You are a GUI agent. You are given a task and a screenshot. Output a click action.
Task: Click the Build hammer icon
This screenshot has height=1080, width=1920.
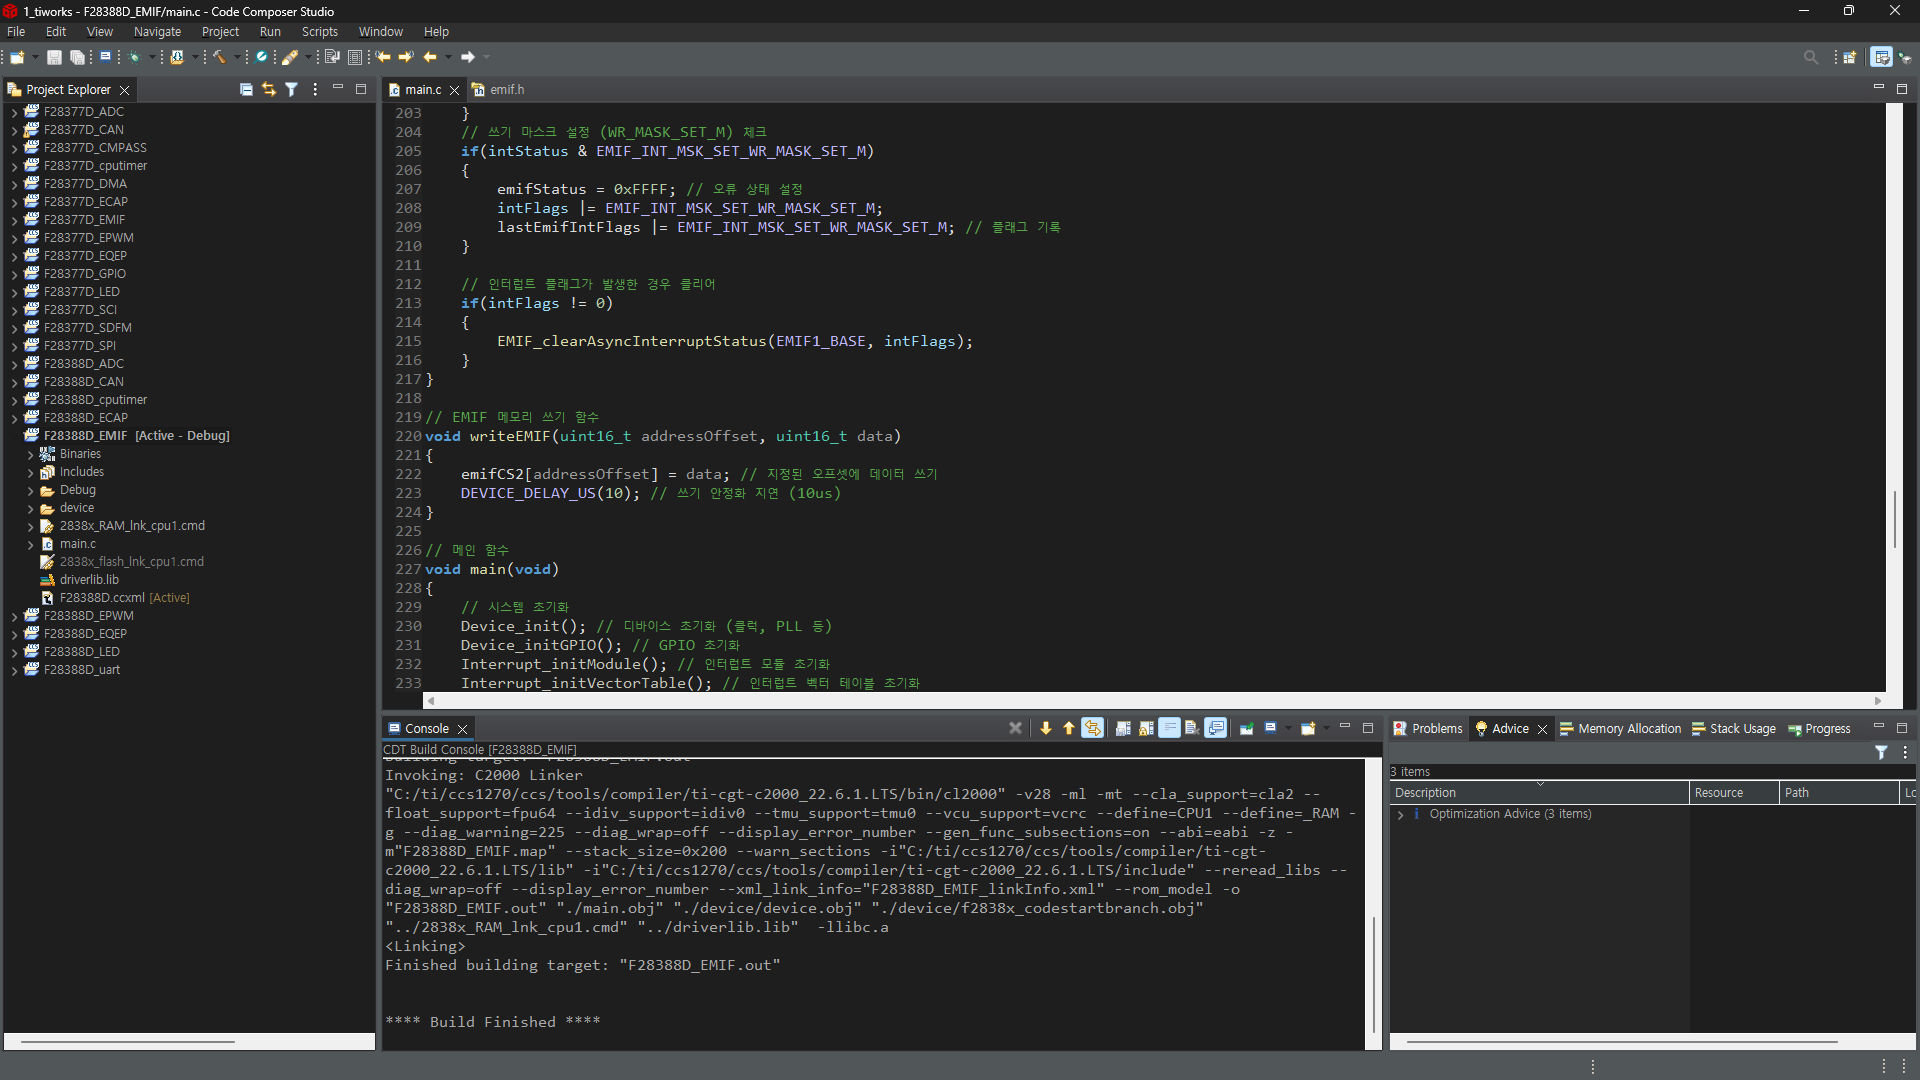point(219,57)
